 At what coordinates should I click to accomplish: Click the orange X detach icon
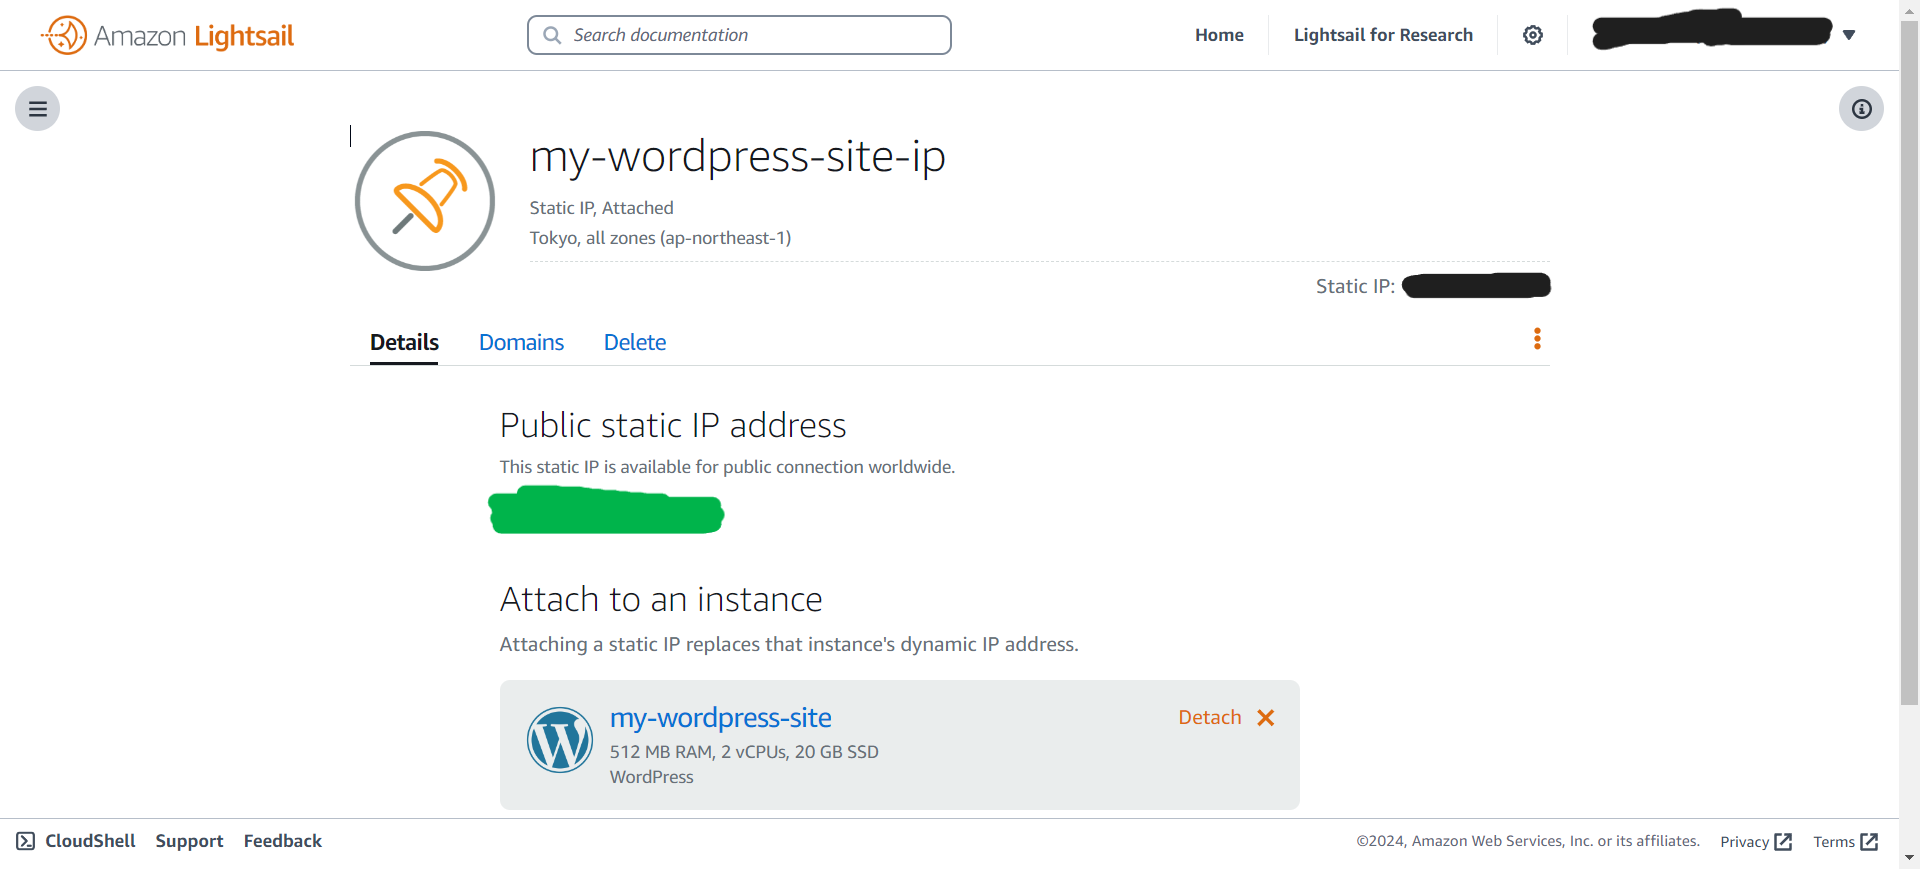point(1266,718)
